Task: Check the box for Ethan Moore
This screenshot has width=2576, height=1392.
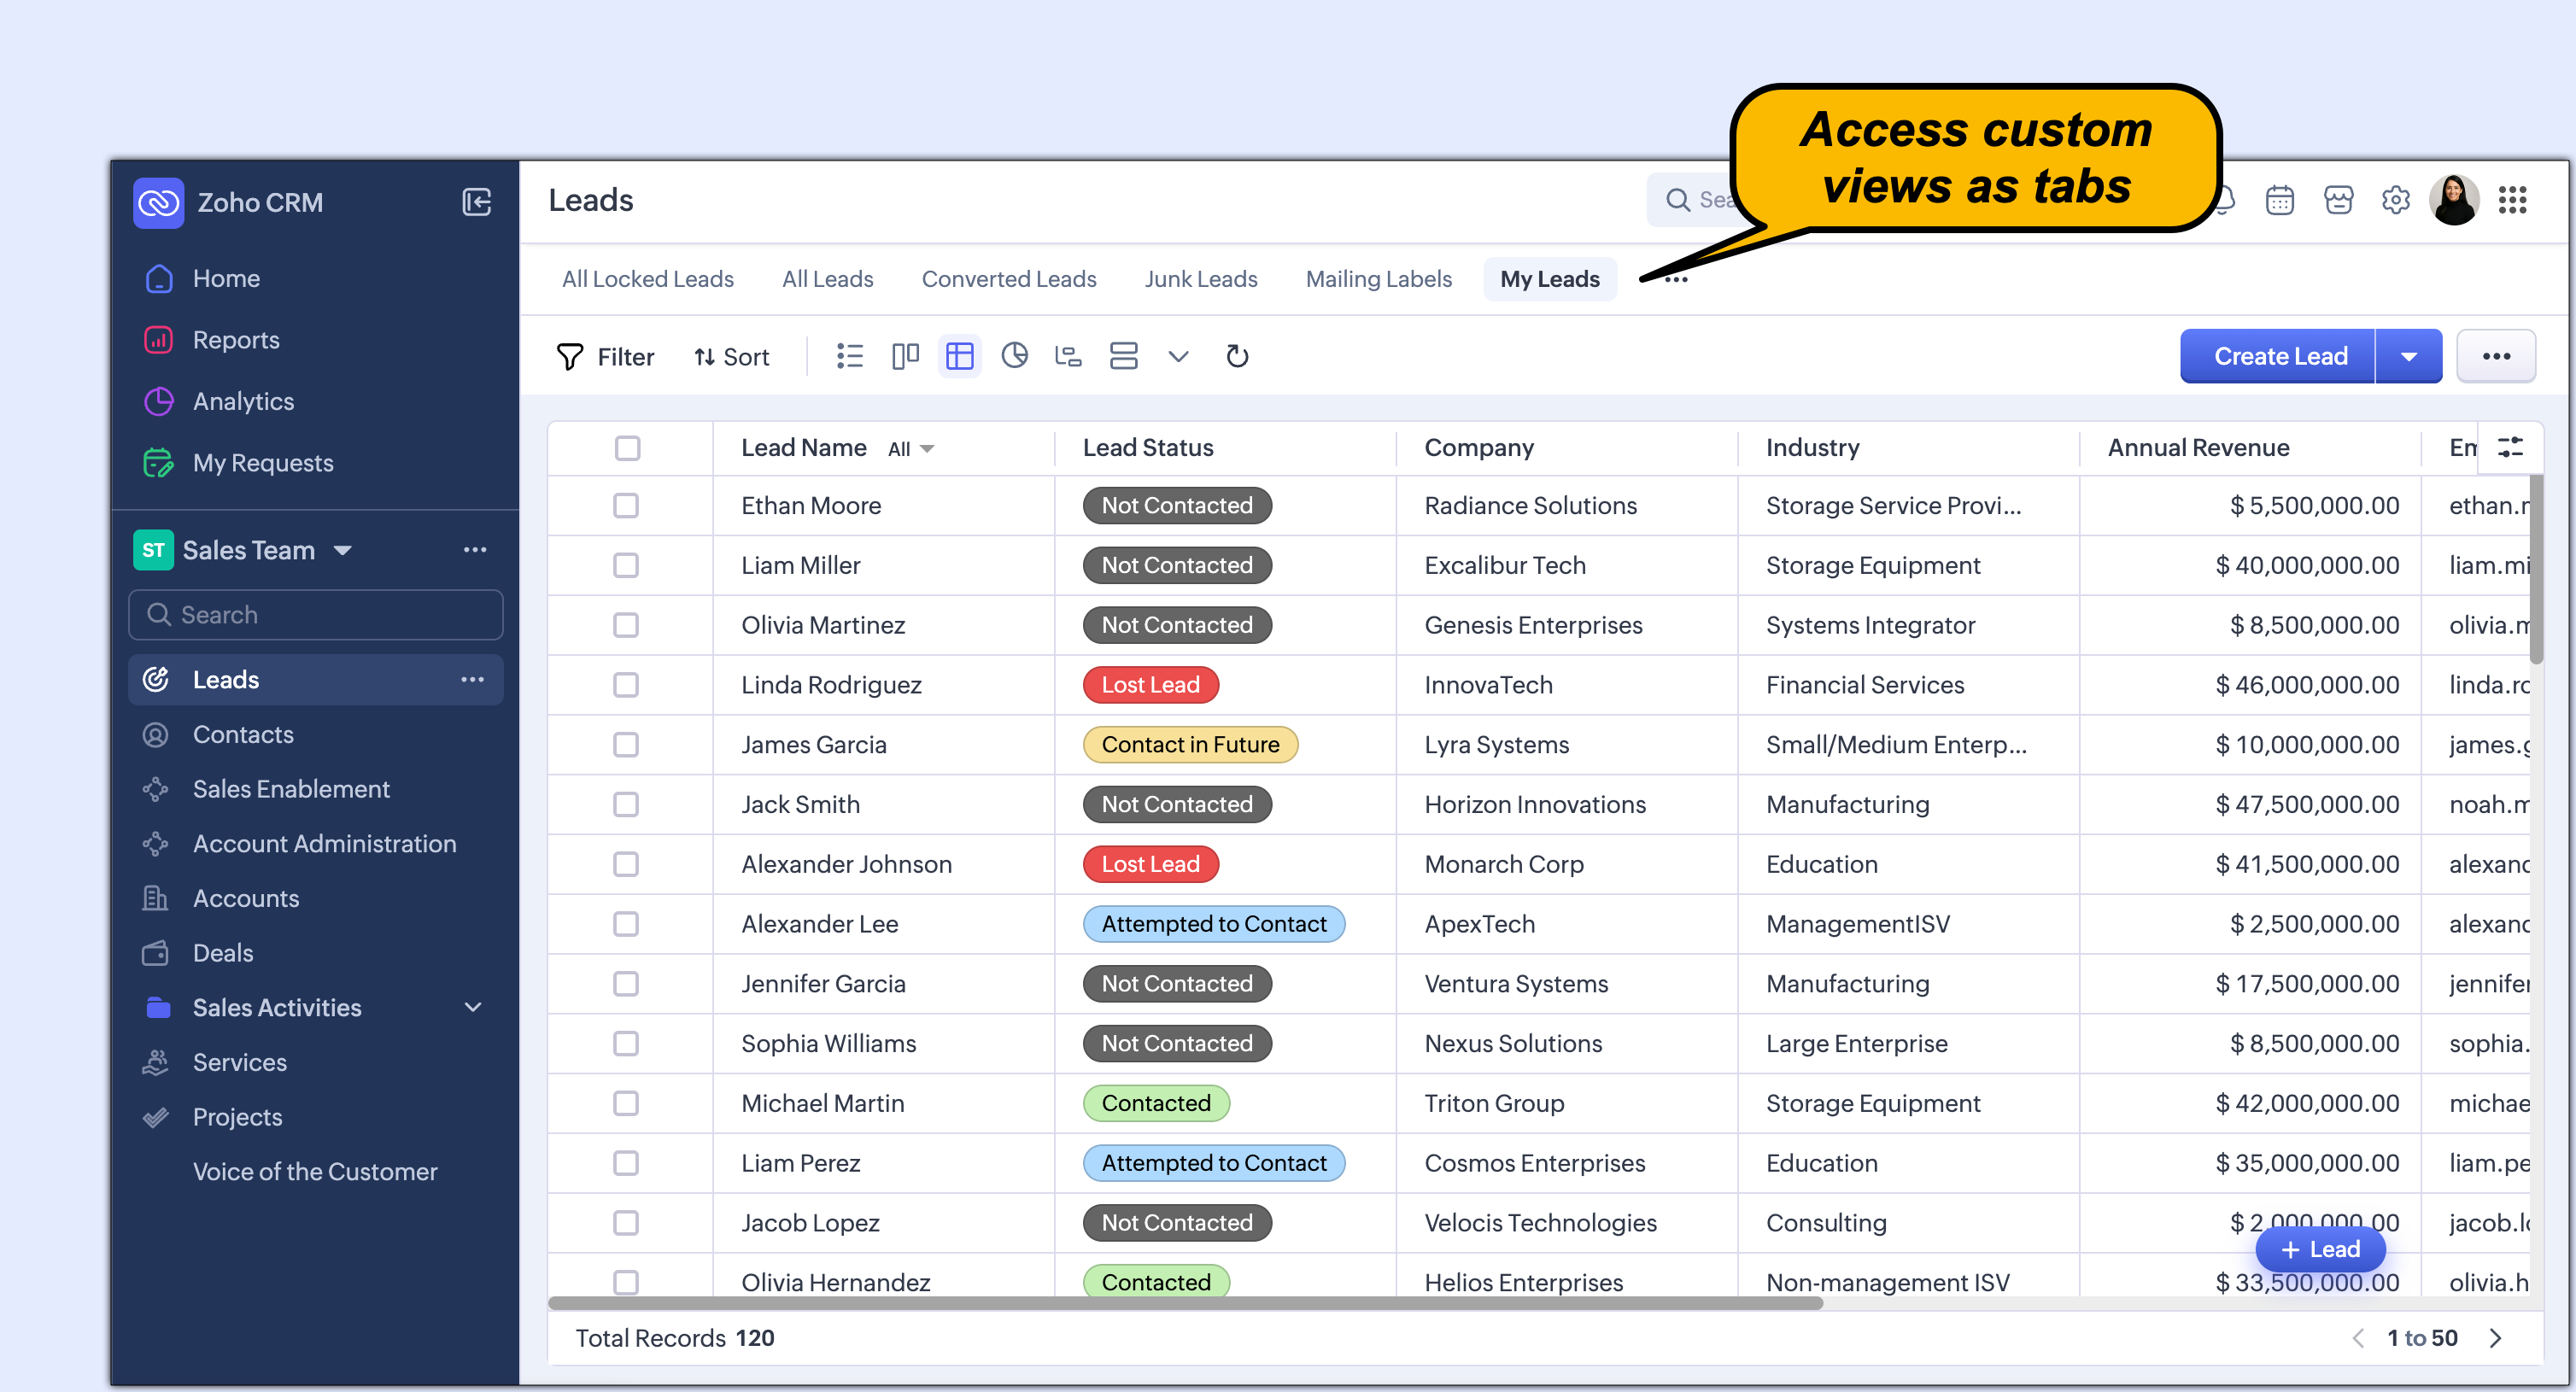Action: [x=626, y=506]
